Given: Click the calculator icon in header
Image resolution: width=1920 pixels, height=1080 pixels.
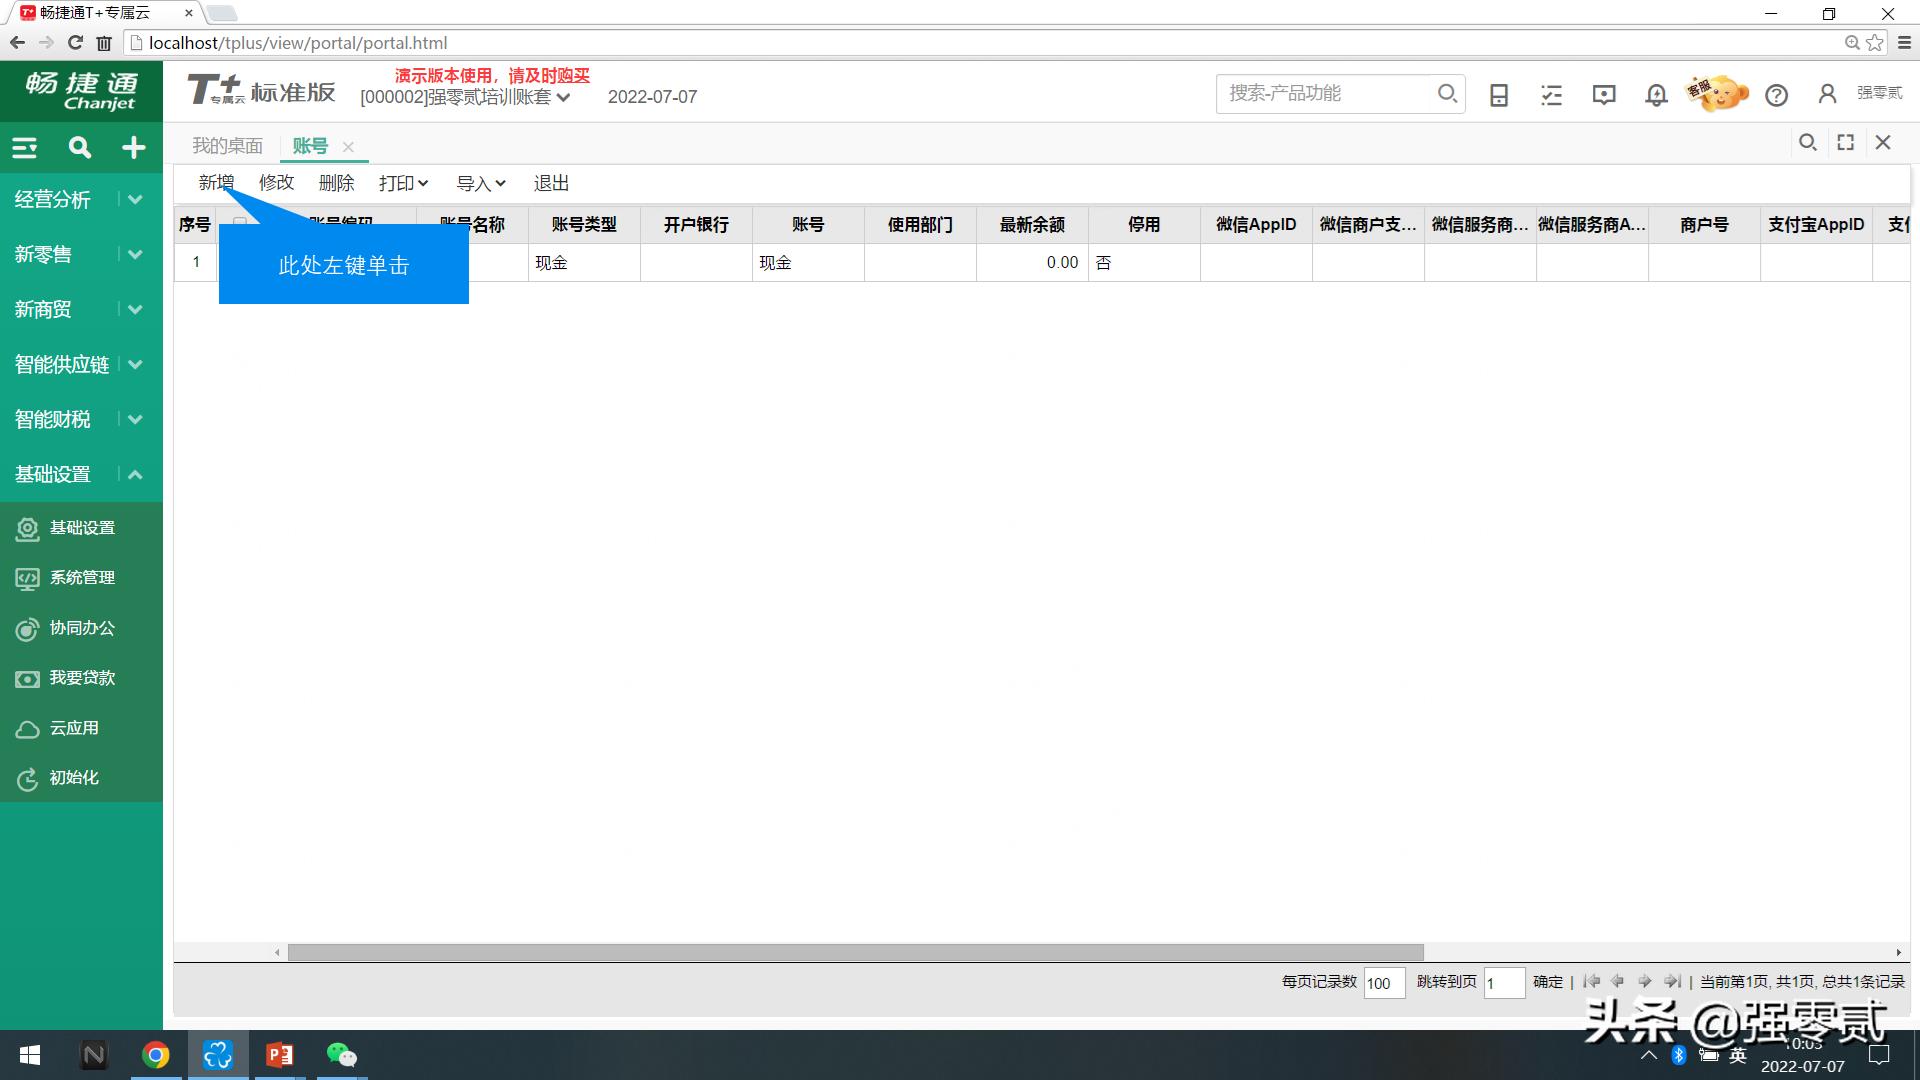Looking at the screenshot, I should (1498, 95).
